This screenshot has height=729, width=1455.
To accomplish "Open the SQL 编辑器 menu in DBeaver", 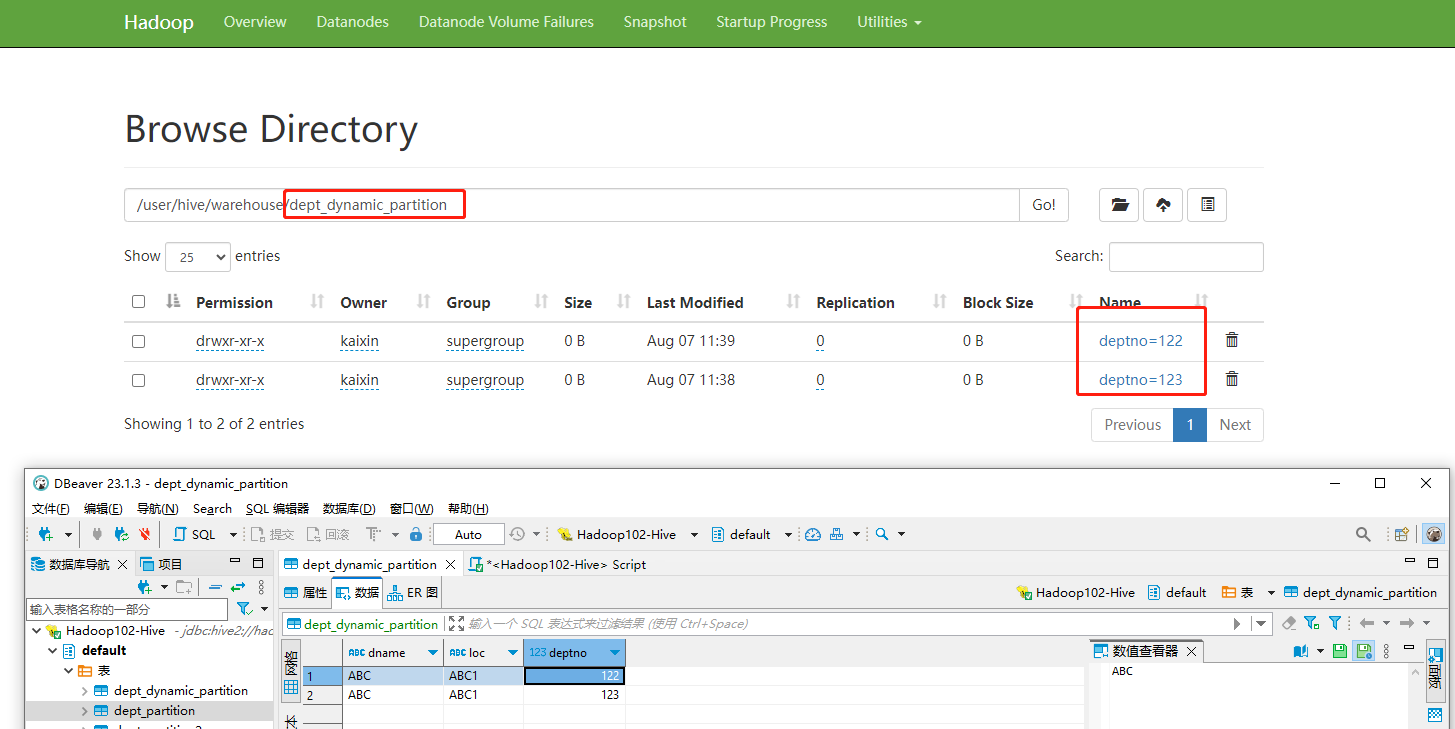I will [x=277, y=508].
